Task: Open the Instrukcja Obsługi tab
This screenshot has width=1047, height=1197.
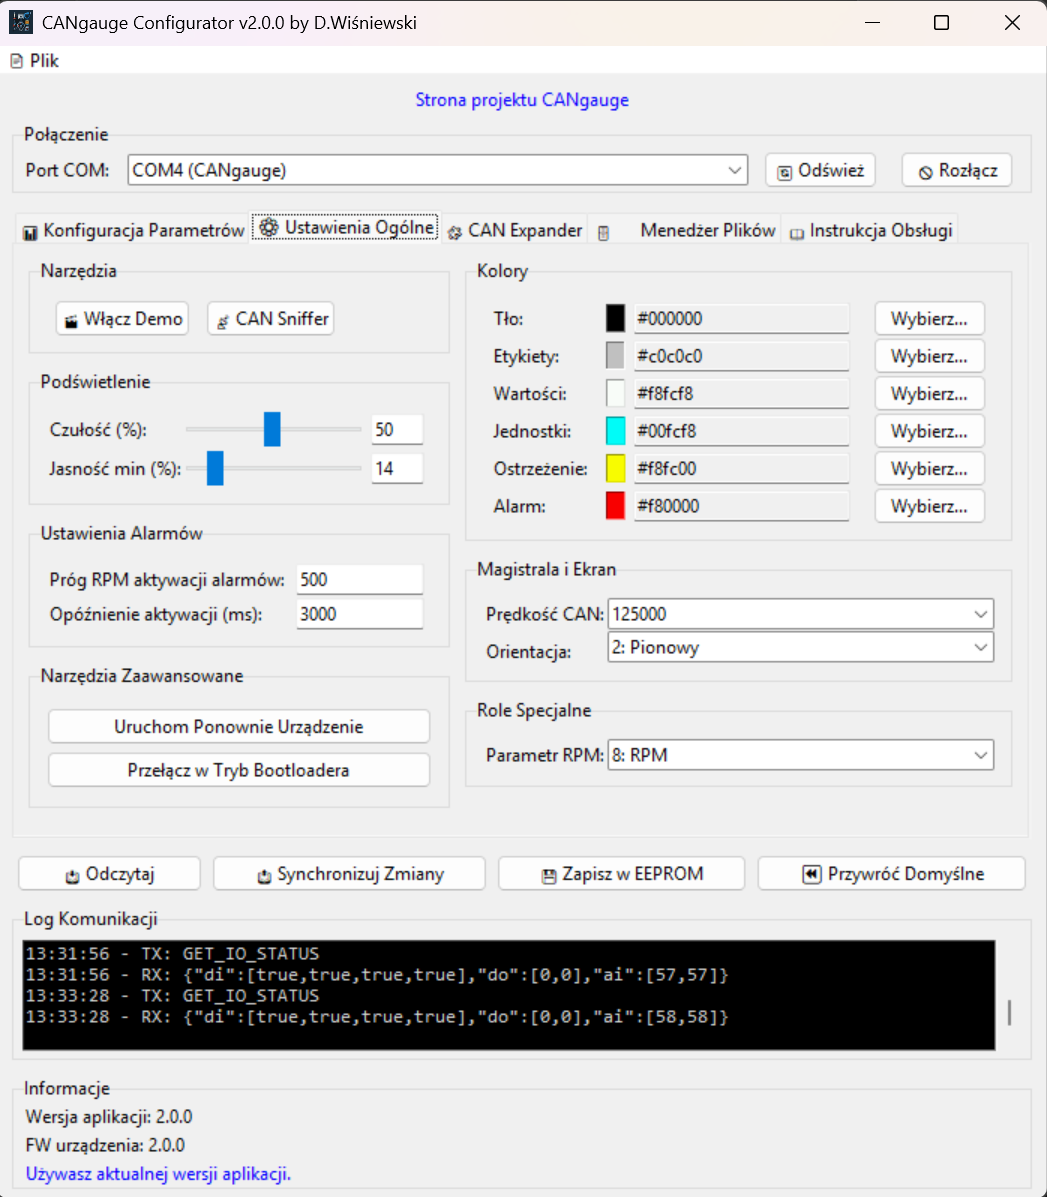Action: 871,230
